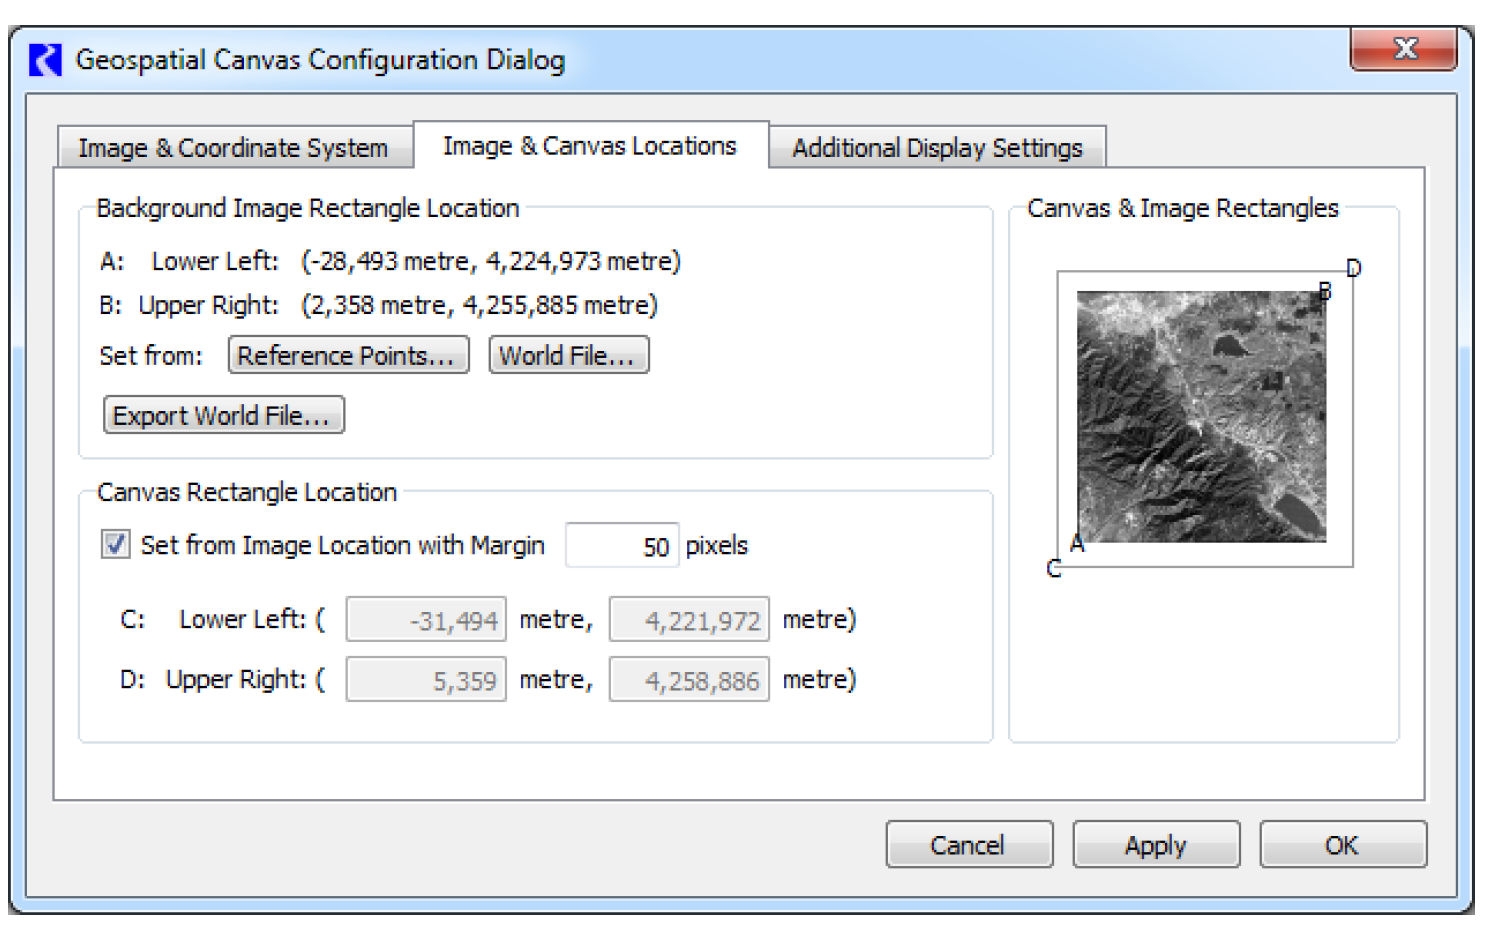Click the Upper Right D y-coordinate field
The image size is (1511, 925).
(689, 680)
